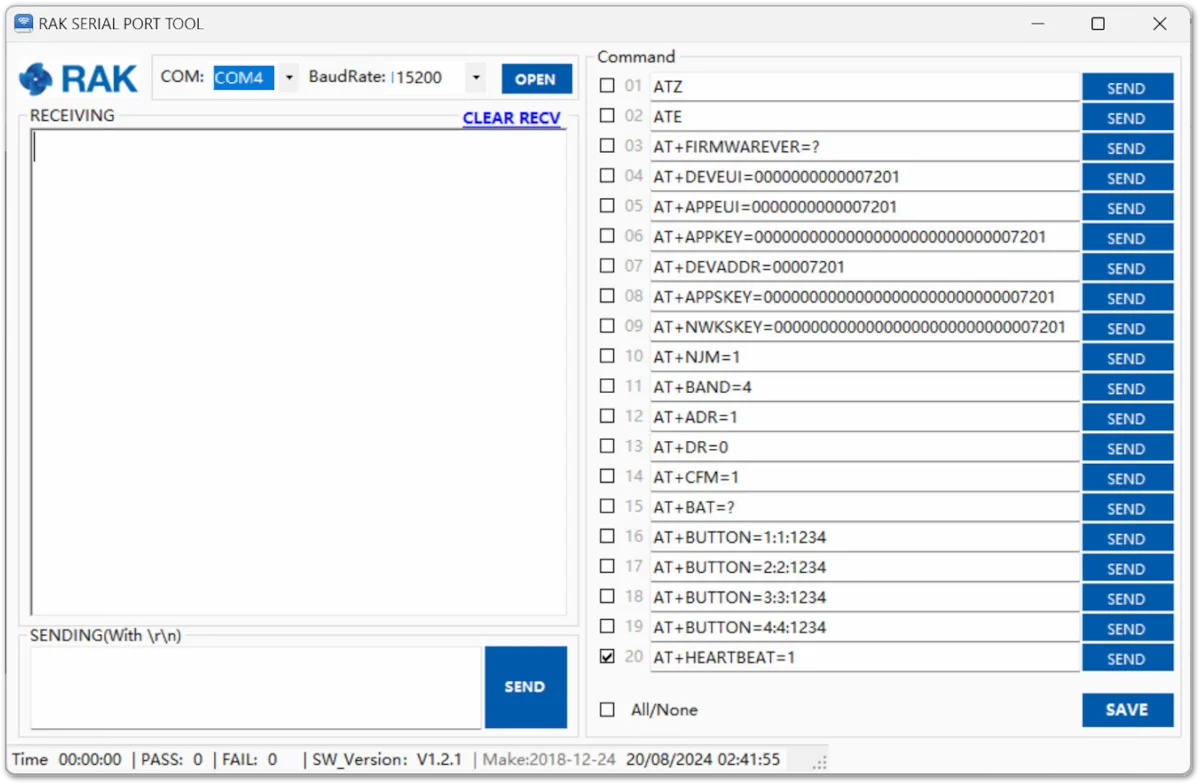
Task: Send the AT+NWKSKEY command
Action: 1127,328
